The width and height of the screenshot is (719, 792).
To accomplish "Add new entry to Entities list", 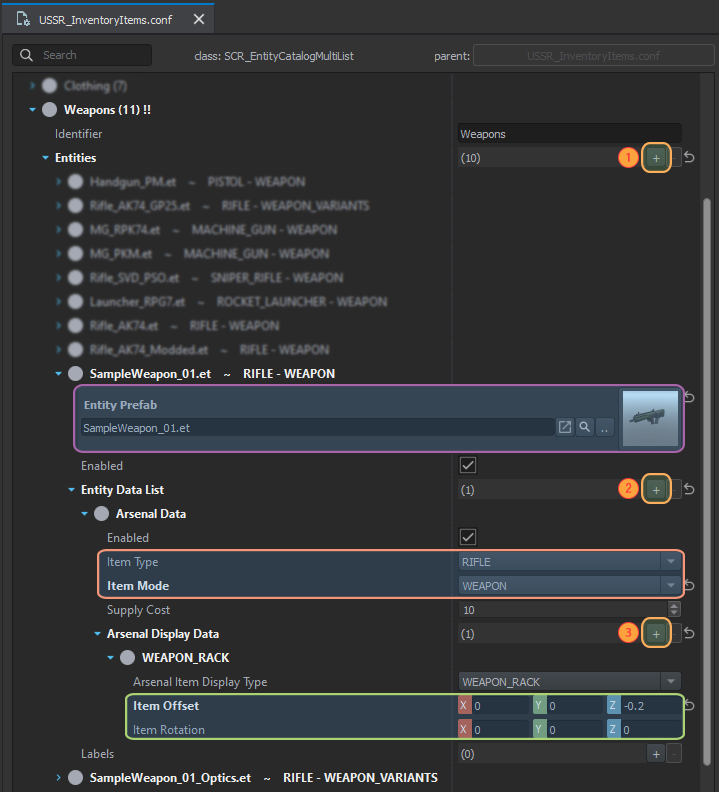I will [656, 158].
